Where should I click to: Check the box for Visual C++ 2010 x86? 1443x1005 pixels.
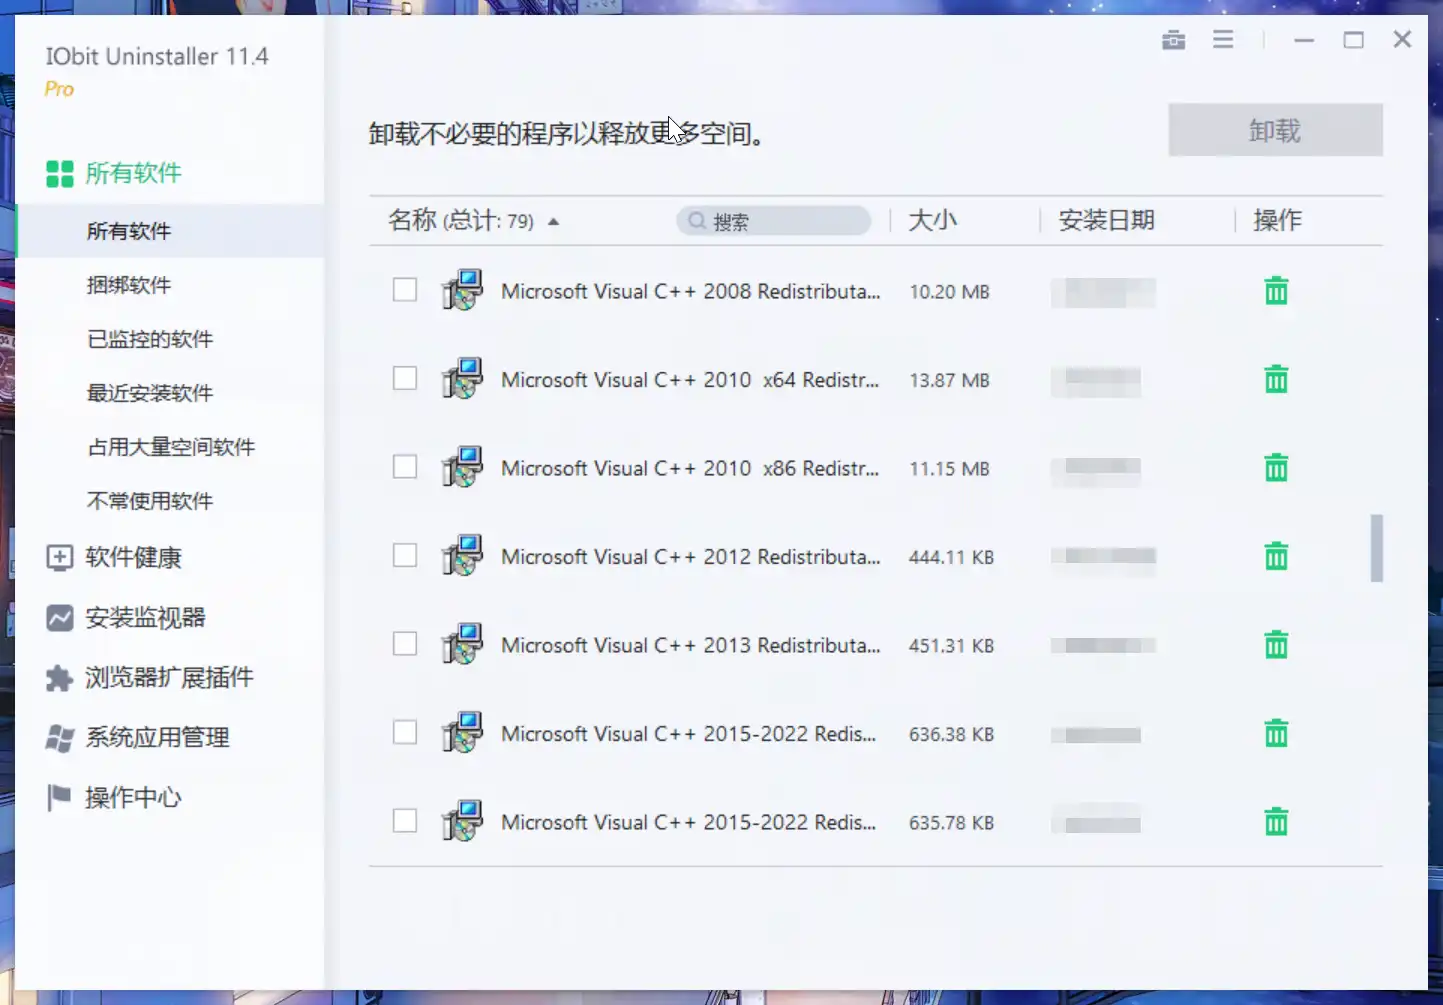coord(405,467)
